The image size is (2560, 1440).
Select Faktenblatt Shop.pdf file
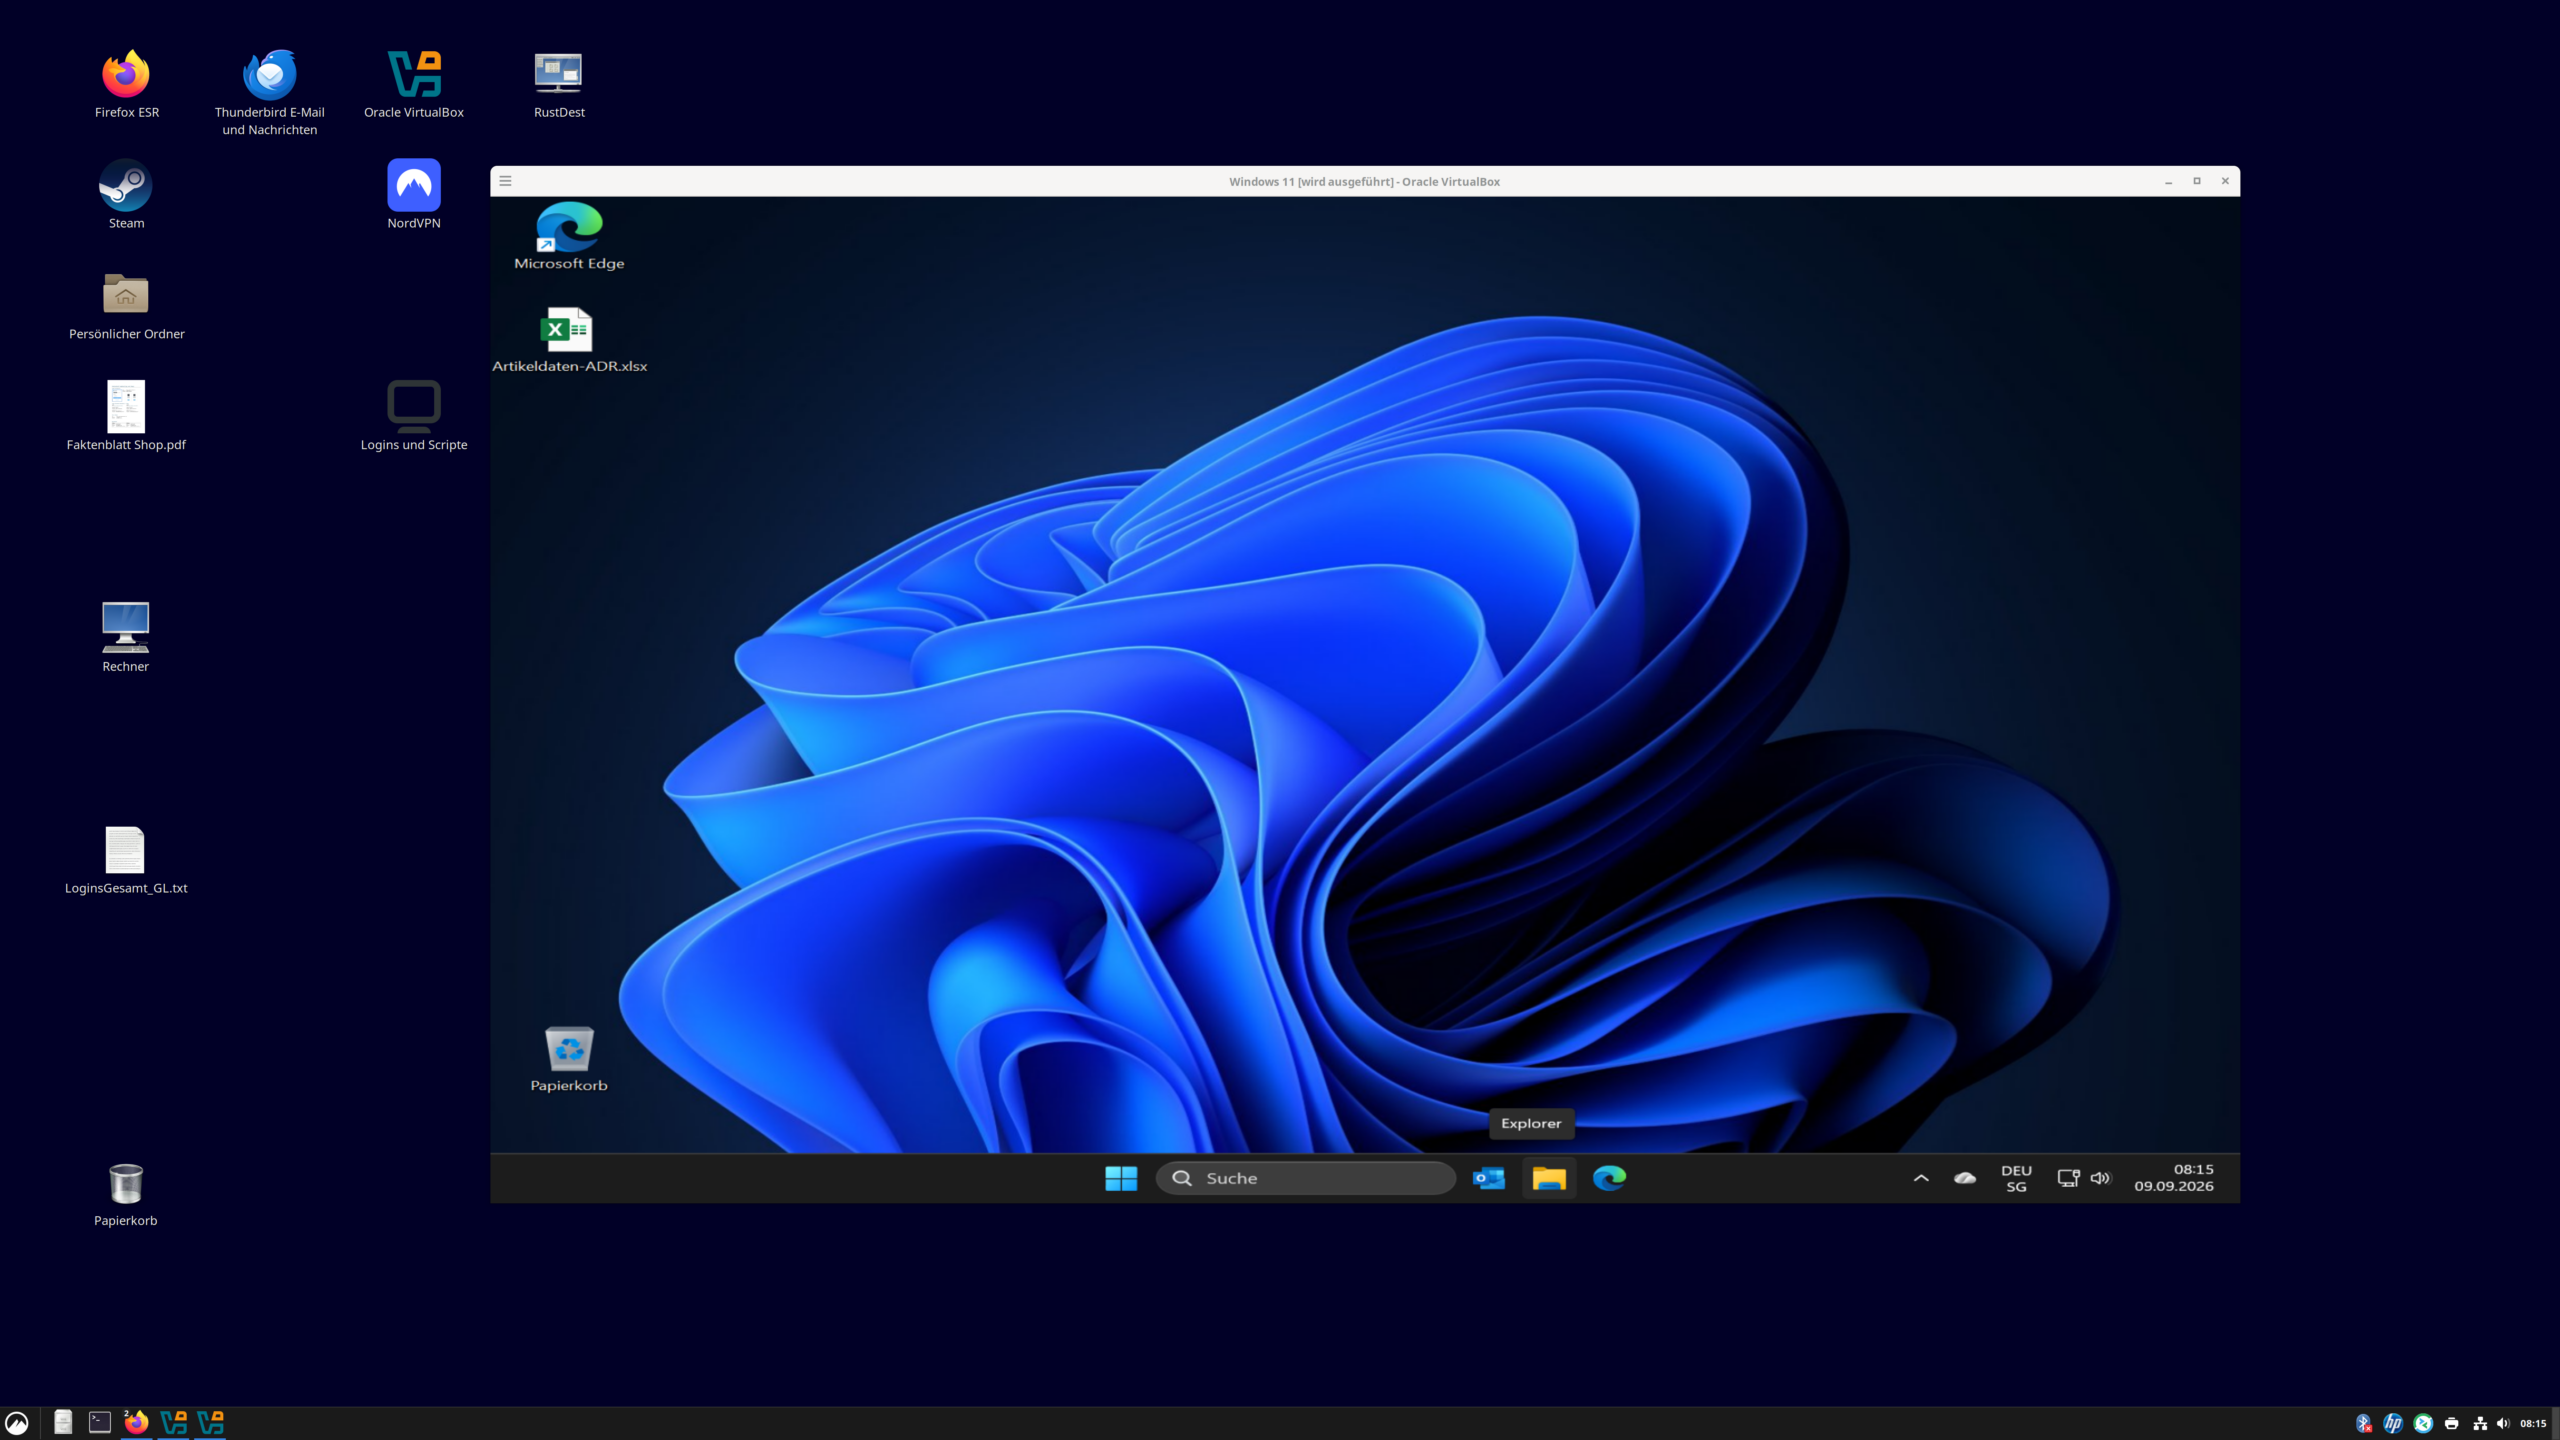(126, 417)
